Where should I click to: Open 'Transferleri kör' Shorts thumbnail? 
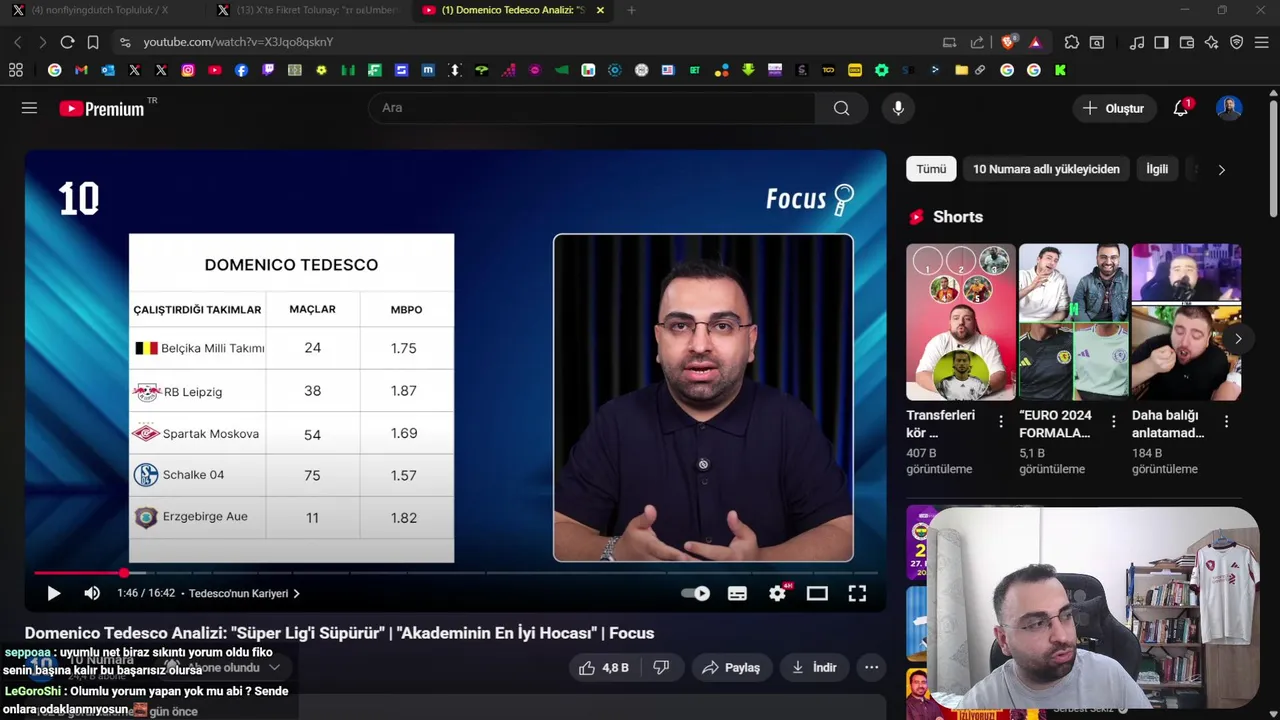[961, 322]
